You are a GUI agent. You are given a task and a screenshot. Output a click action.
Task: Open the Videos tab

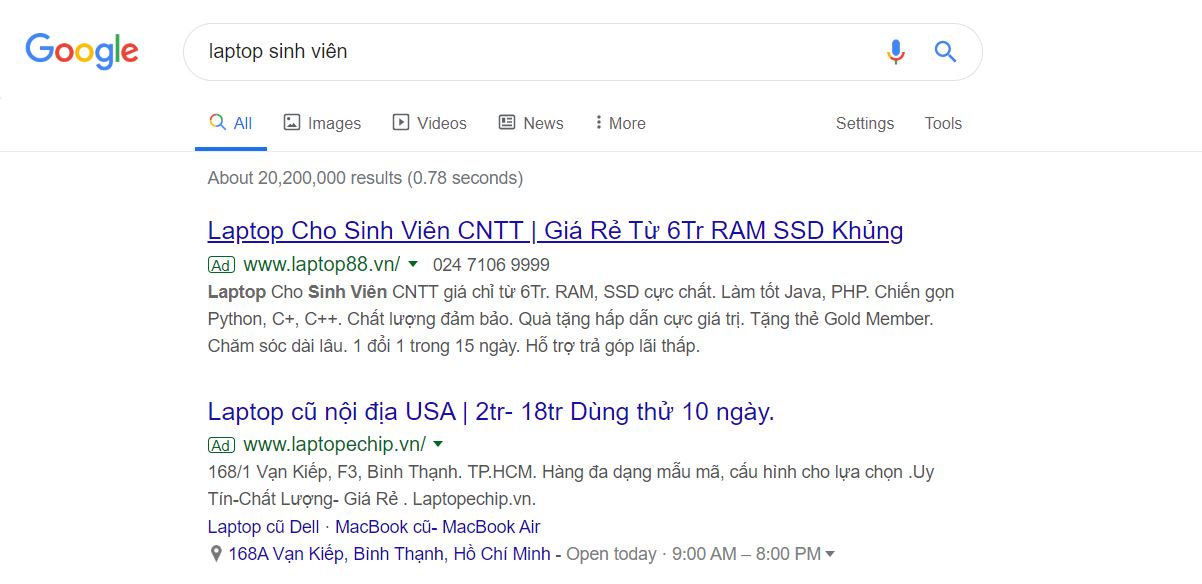[x=430, y=123]
